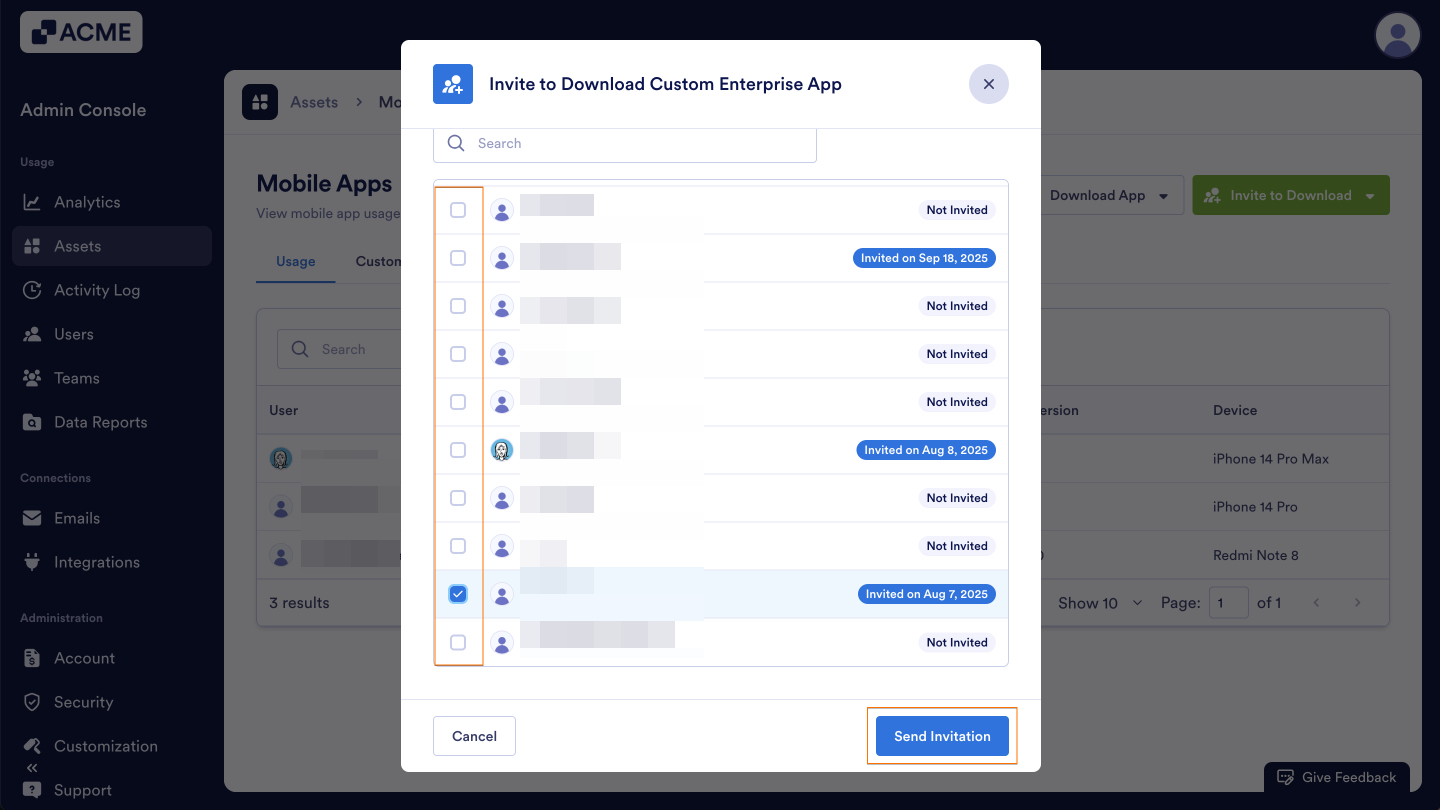The height and width of the screenshot is (810, 1440).
Task: Cancel the invitation dialog
Action: 474,736
